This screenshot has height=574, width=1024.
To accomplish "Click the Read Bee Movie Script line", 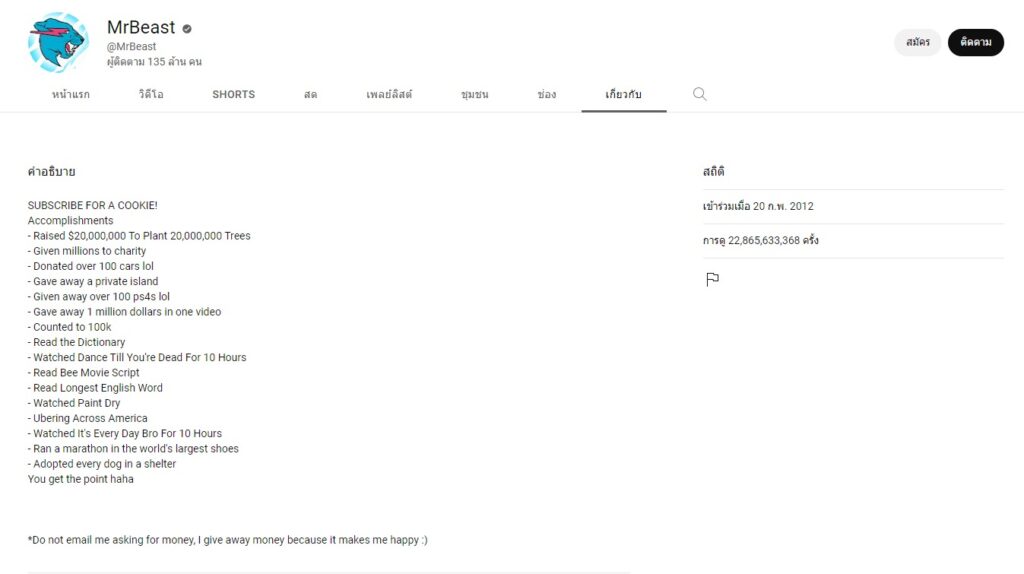I will [x=84, y=373].
